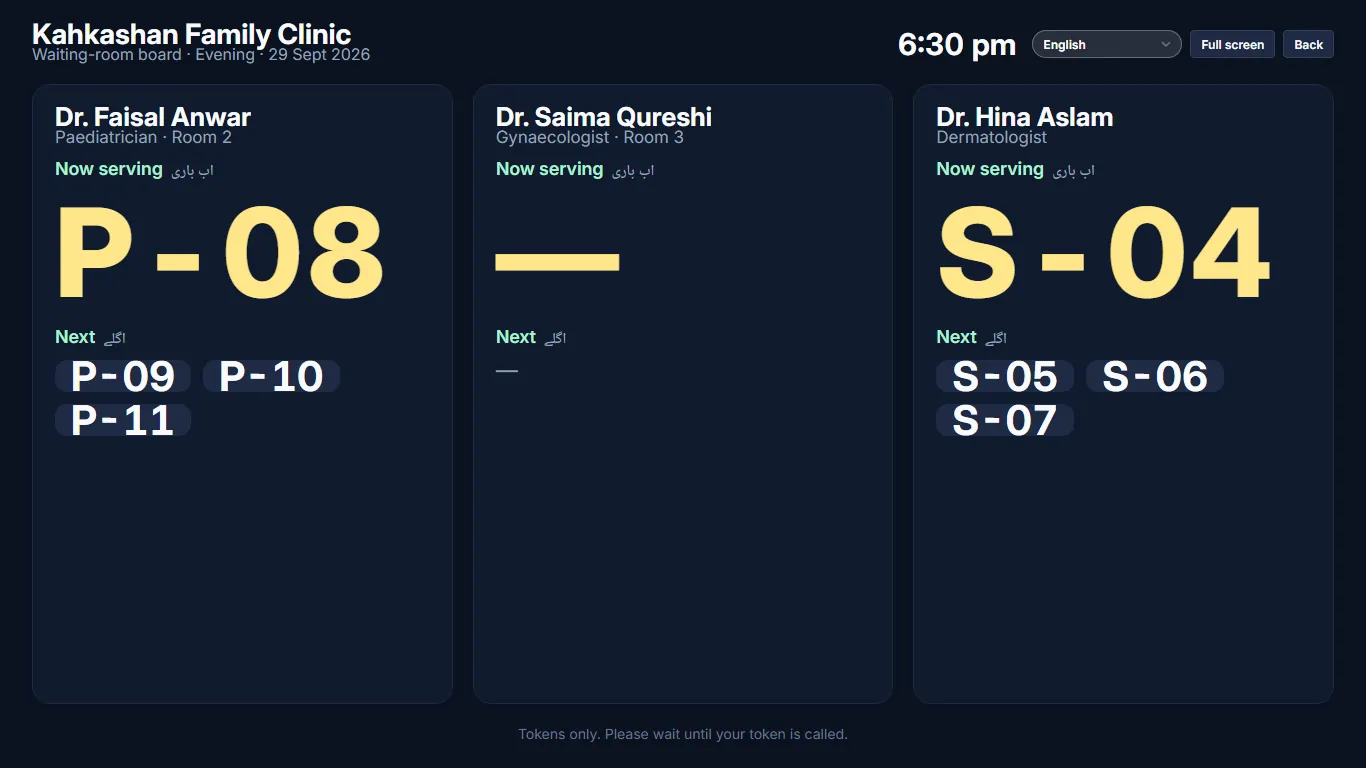
Task: Click Dr. Hina Aslam's name
Action: coord(1025,117)
